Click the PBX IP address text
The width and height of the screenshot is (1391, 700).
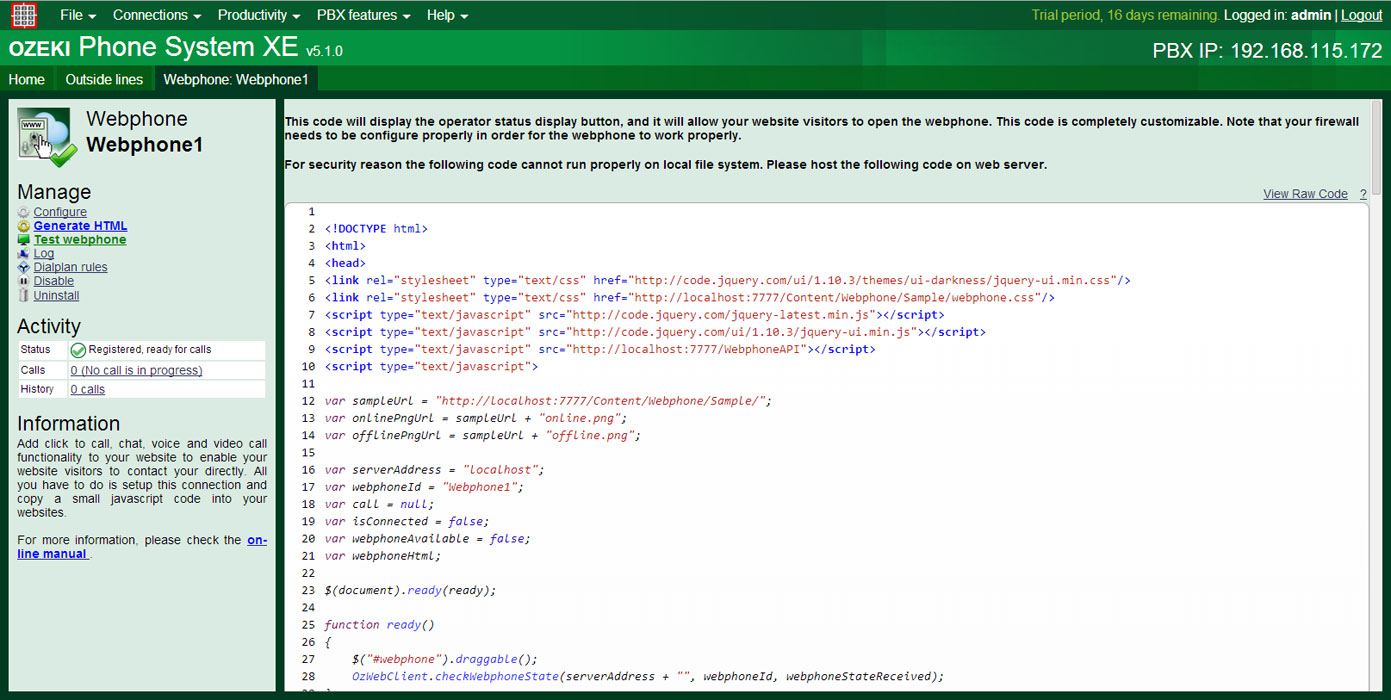(1267, 51)
